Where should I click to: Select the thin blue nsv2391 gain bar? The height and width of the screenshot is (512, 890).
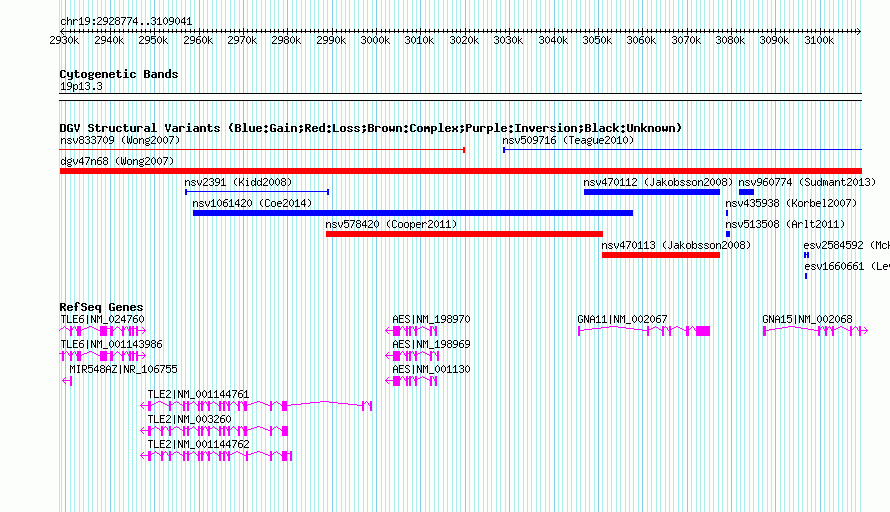[x=257, y=192]
